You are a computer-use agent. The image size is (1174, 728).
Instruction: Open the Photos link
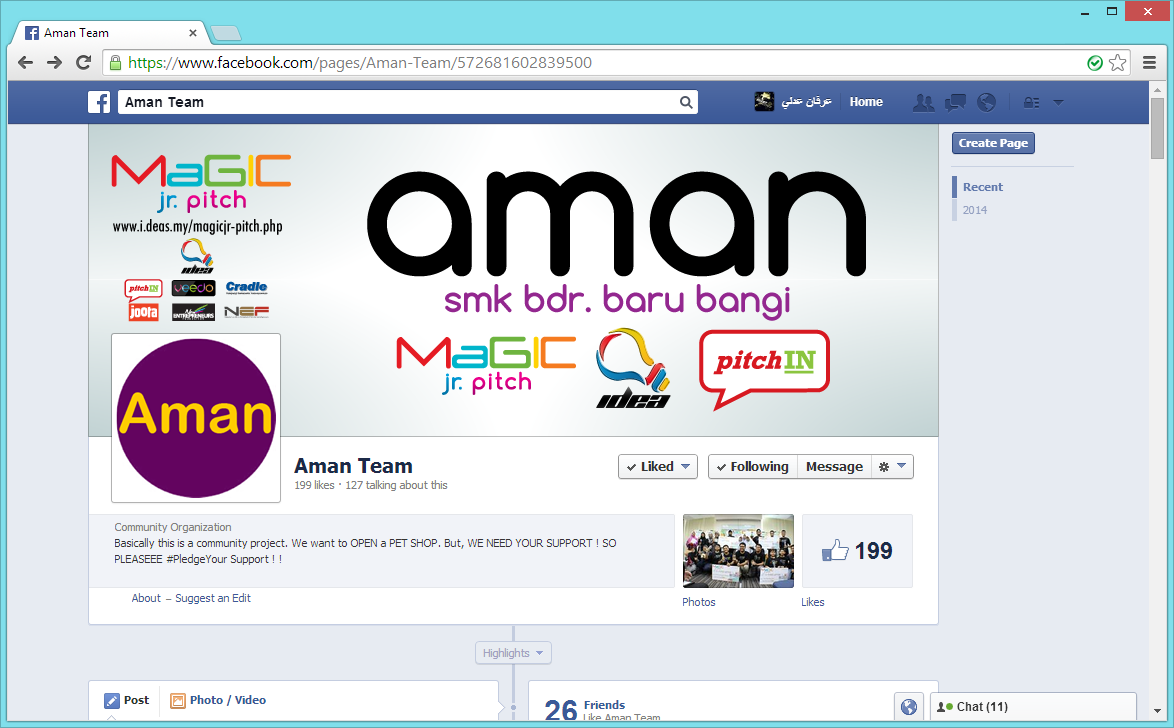[x=699, y=602]
